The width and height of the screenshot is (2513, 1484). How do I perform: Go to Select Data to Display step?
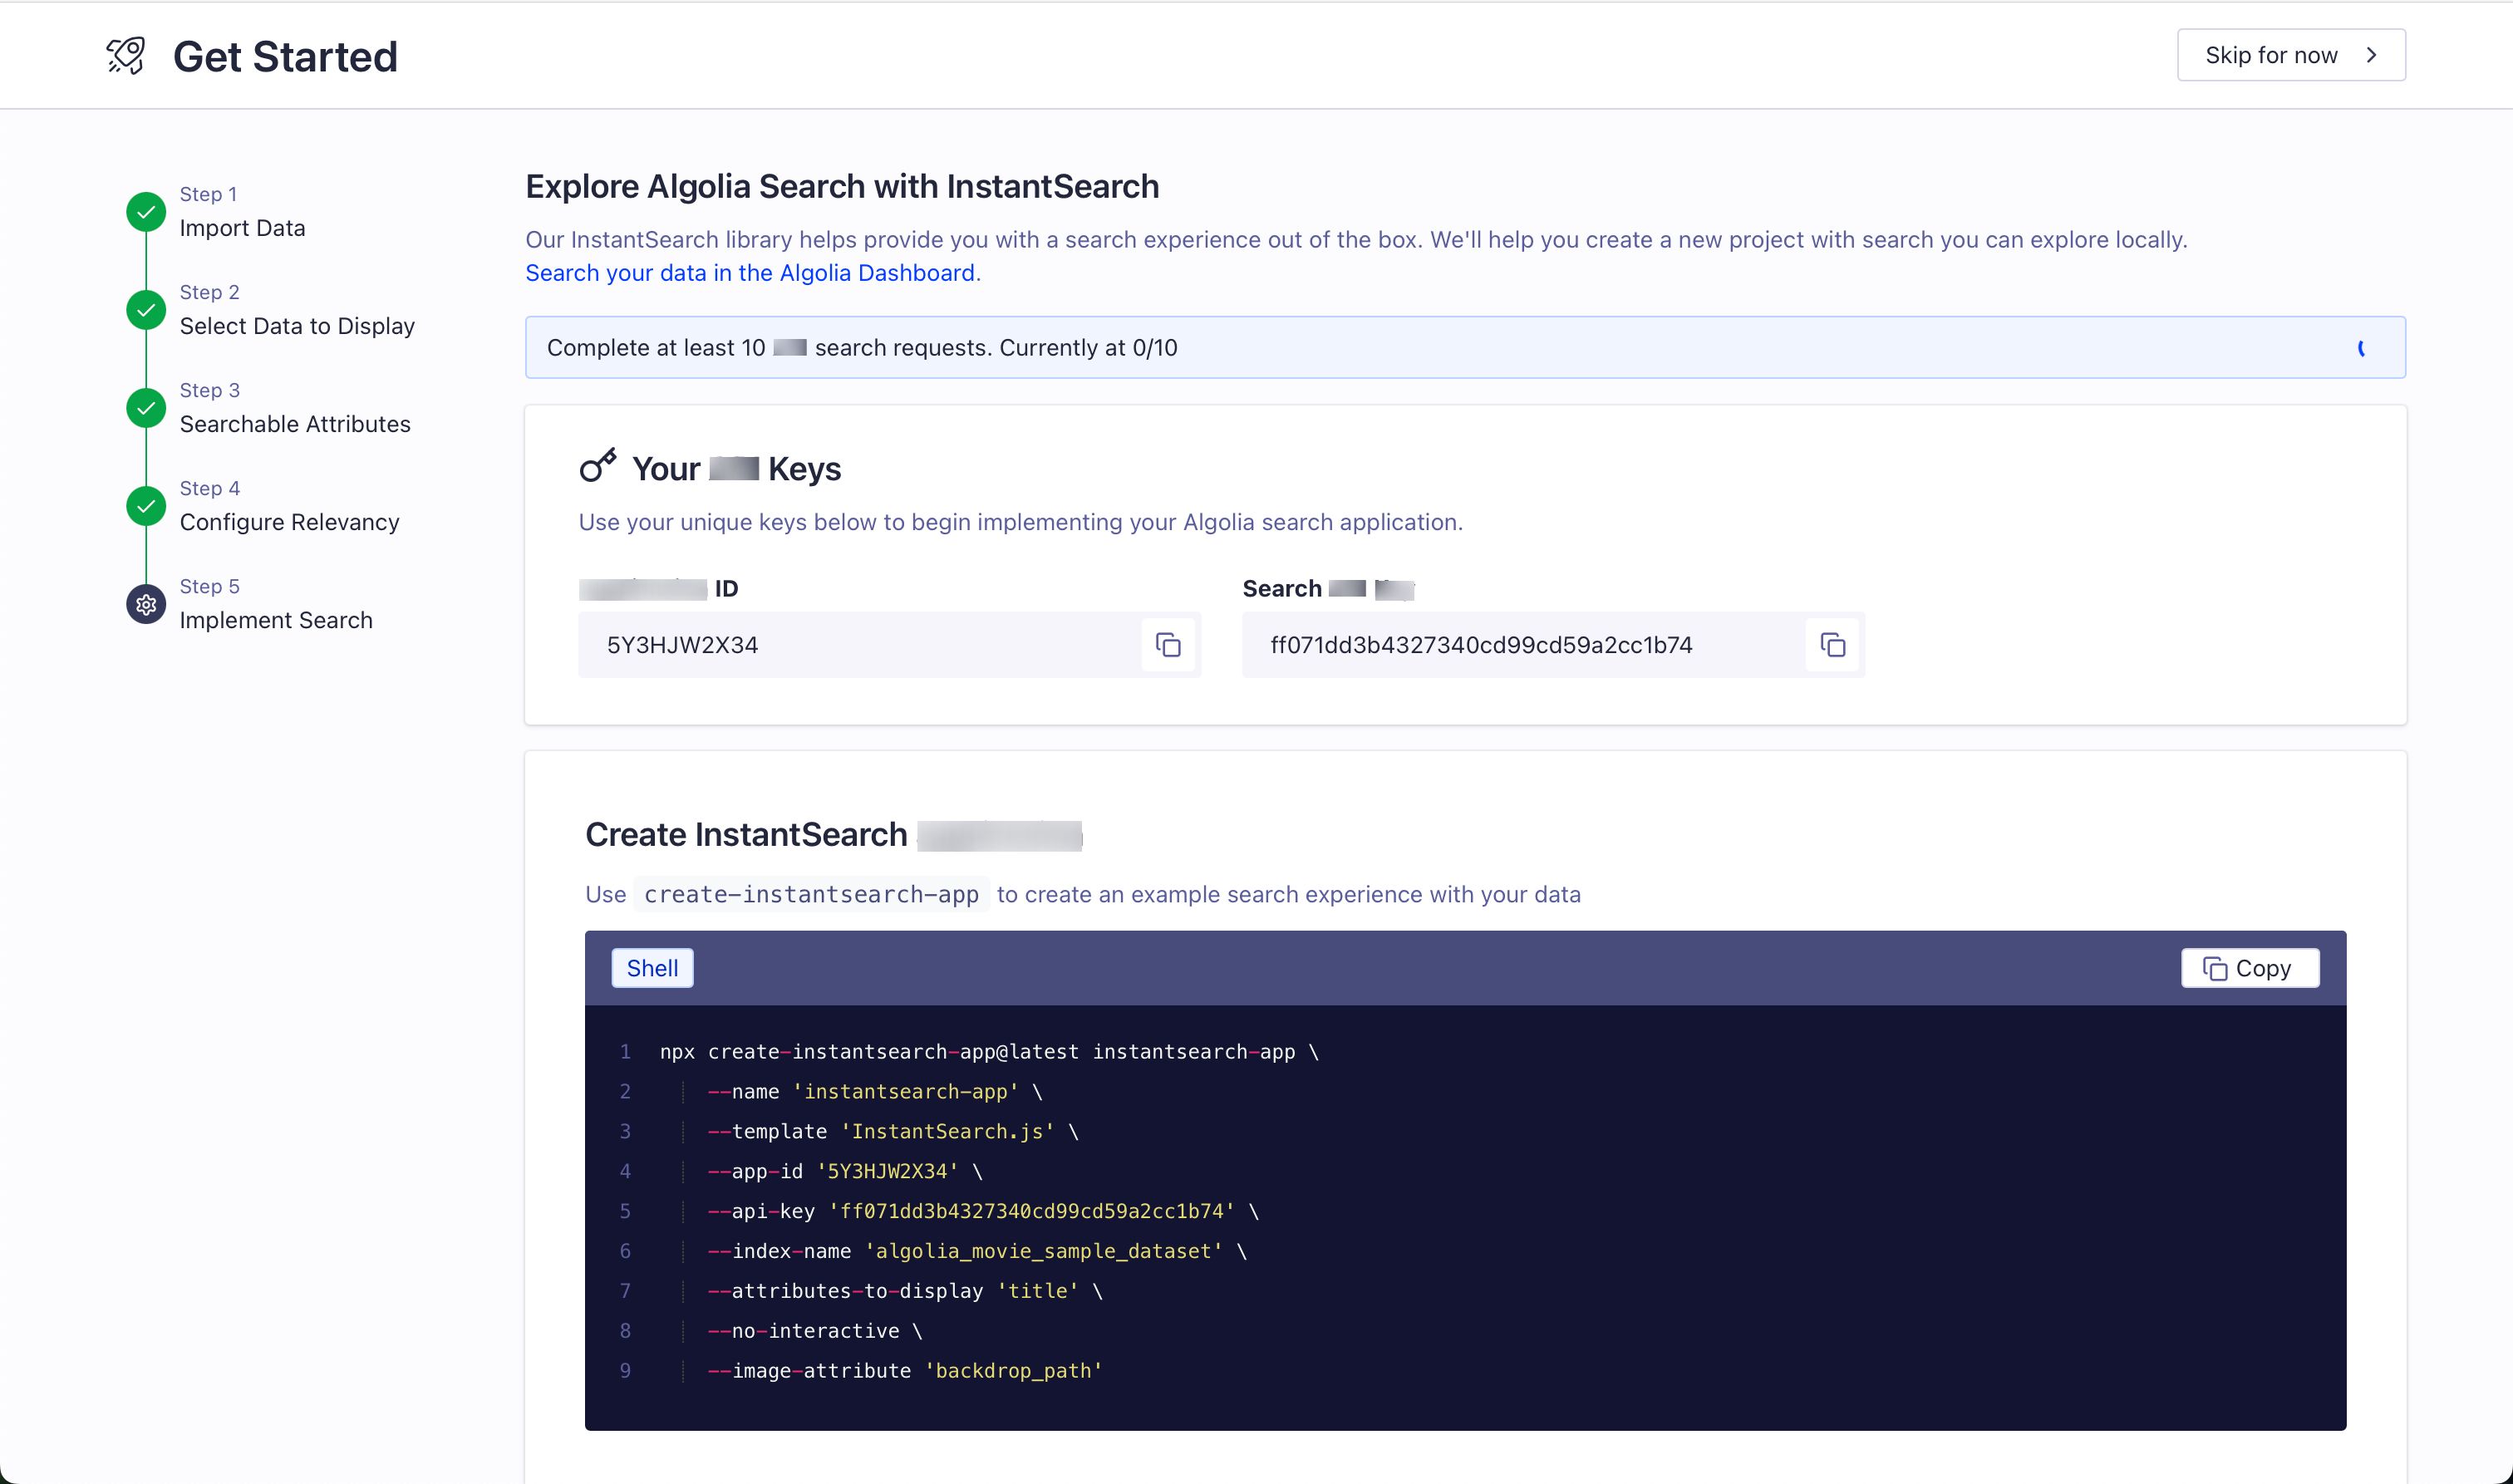pyautogui.click(x=297, y=326)
